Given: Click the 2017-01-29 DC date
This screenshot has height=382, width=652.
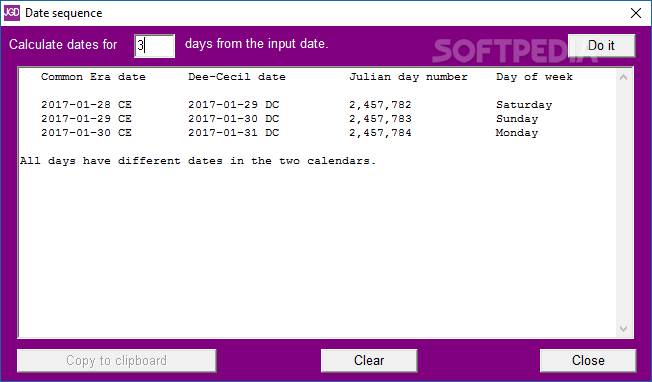Looking at the screenshot, I should (x=233, y=105).
